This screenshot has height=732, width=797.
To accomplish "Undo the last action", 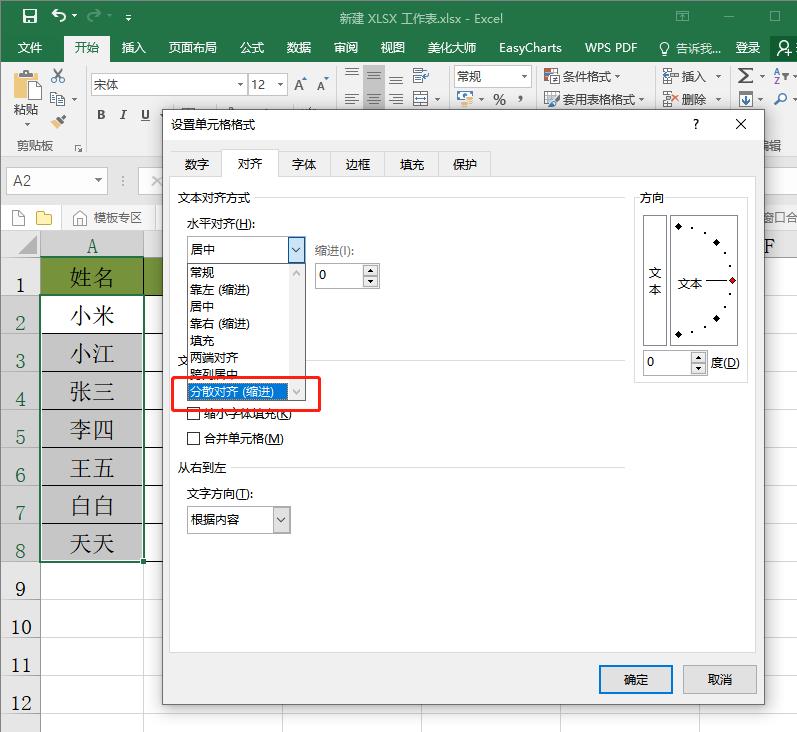I will [x=58, y=16].
